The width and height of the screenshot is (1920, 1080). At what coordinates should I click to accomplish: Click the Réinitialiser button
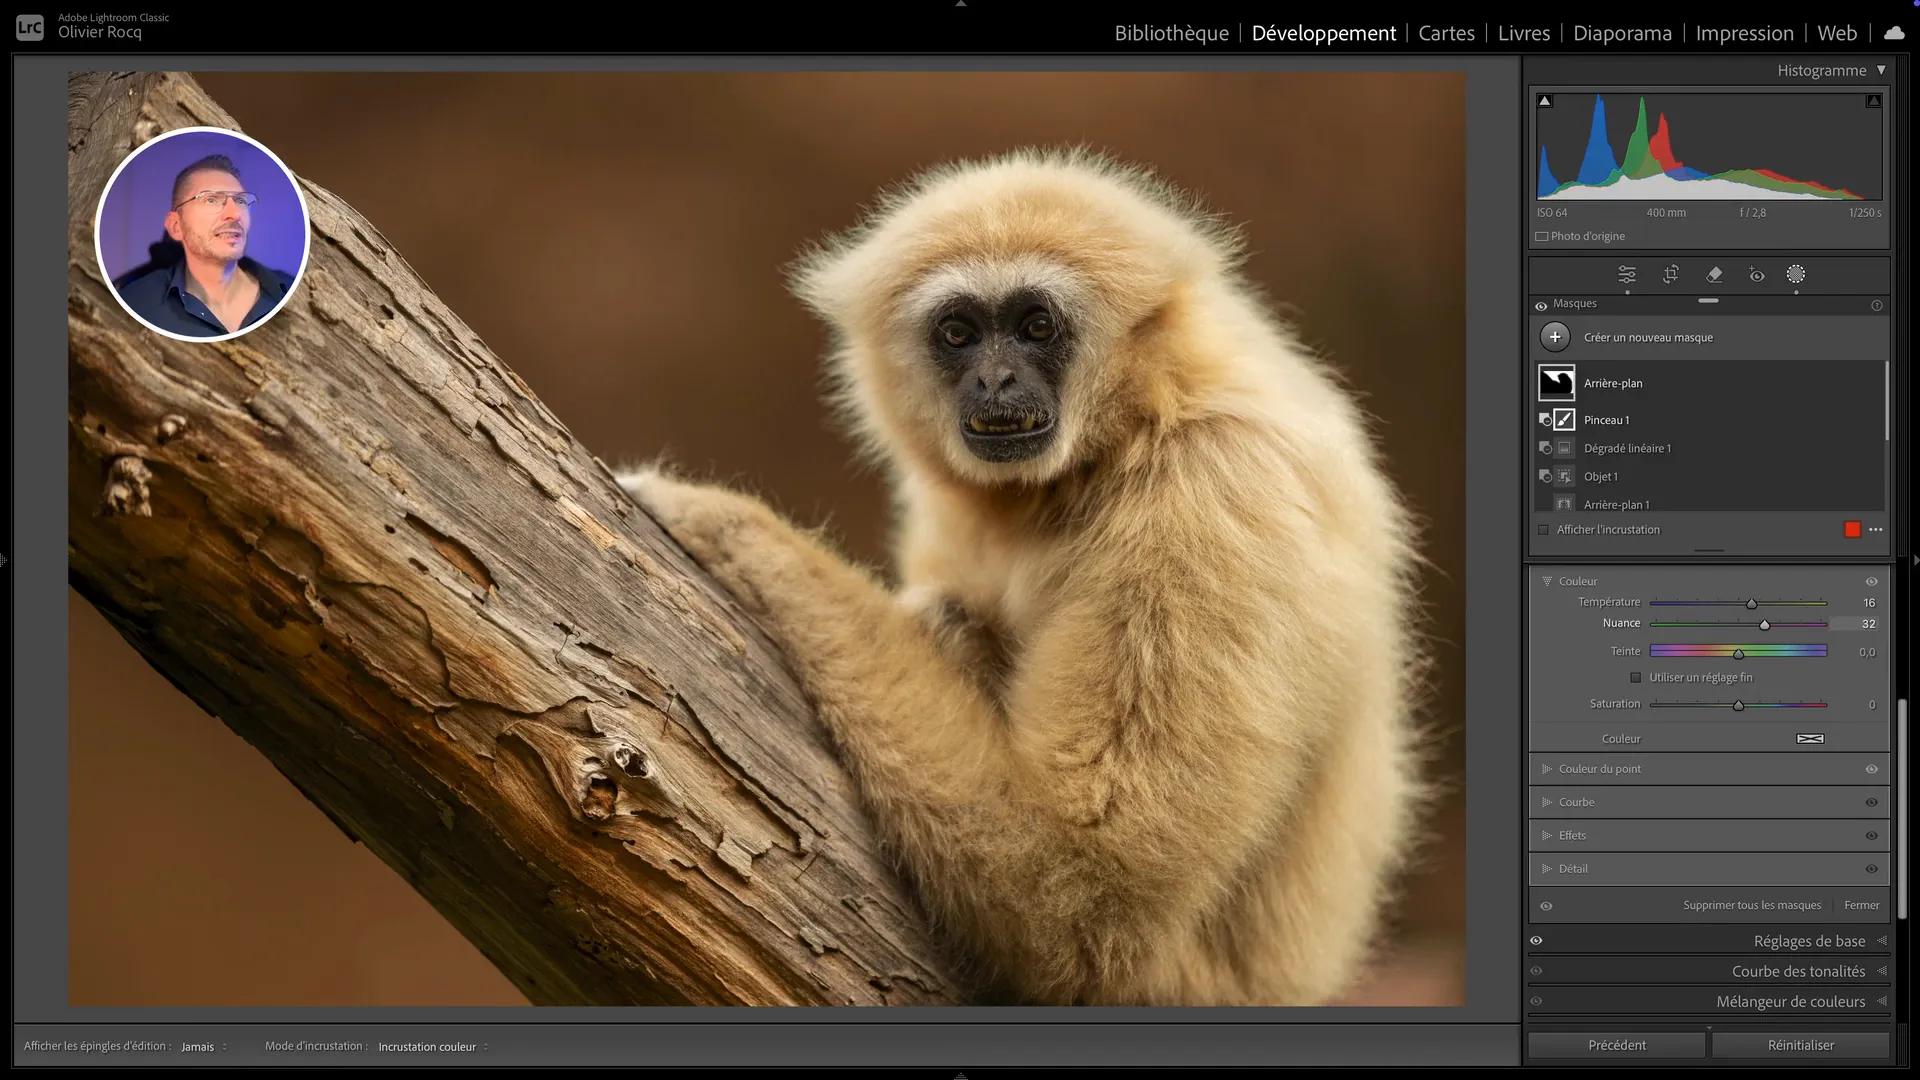pos(1800,1045)
